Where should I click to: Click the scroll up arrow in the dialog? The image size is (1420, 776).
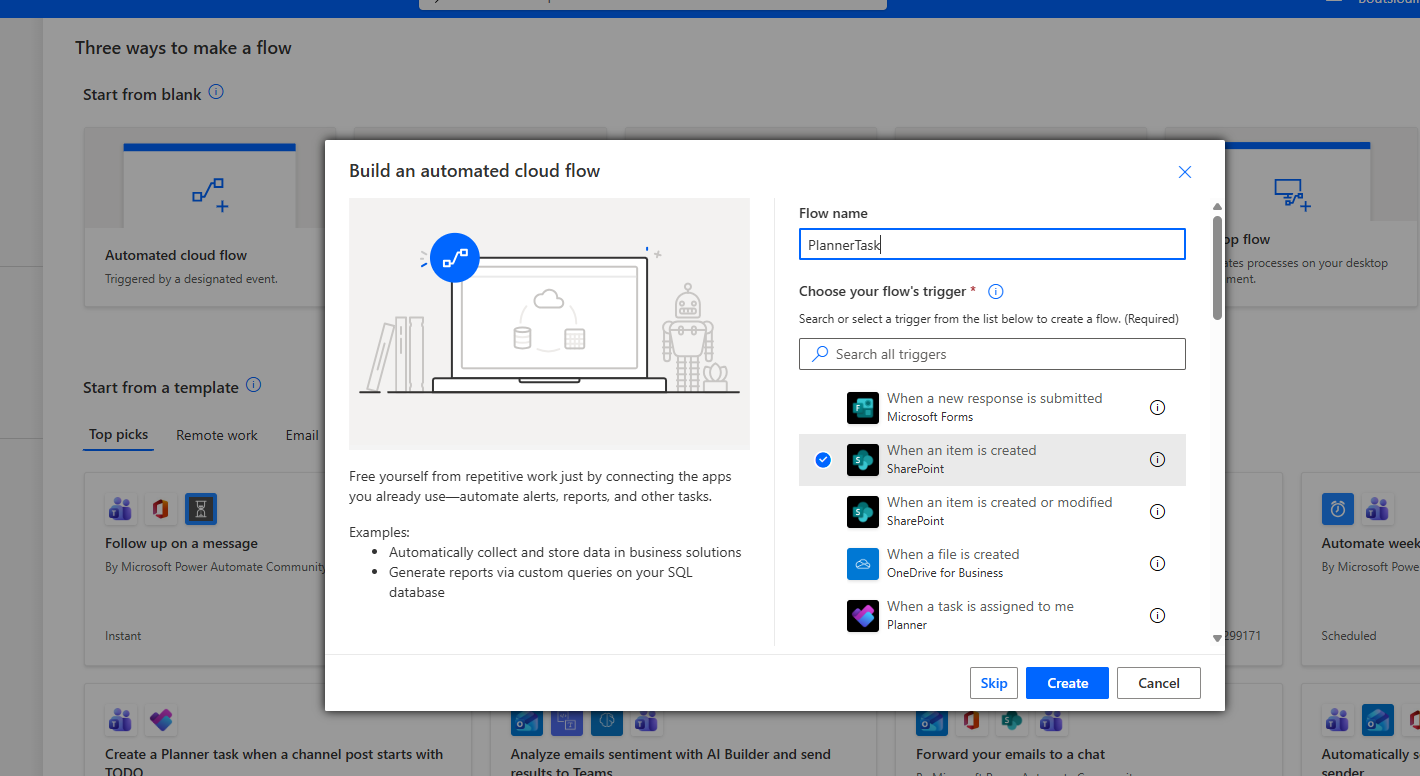tap(1217, 206)
